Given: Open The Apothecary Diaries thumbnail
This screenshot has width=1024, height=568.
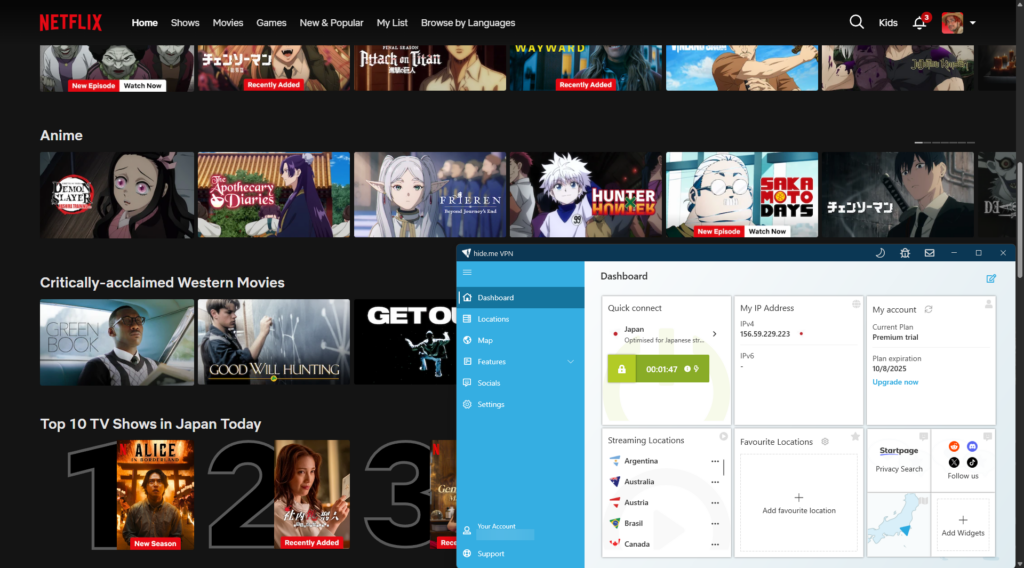Looking at the screenshot, I should (274, 195).
